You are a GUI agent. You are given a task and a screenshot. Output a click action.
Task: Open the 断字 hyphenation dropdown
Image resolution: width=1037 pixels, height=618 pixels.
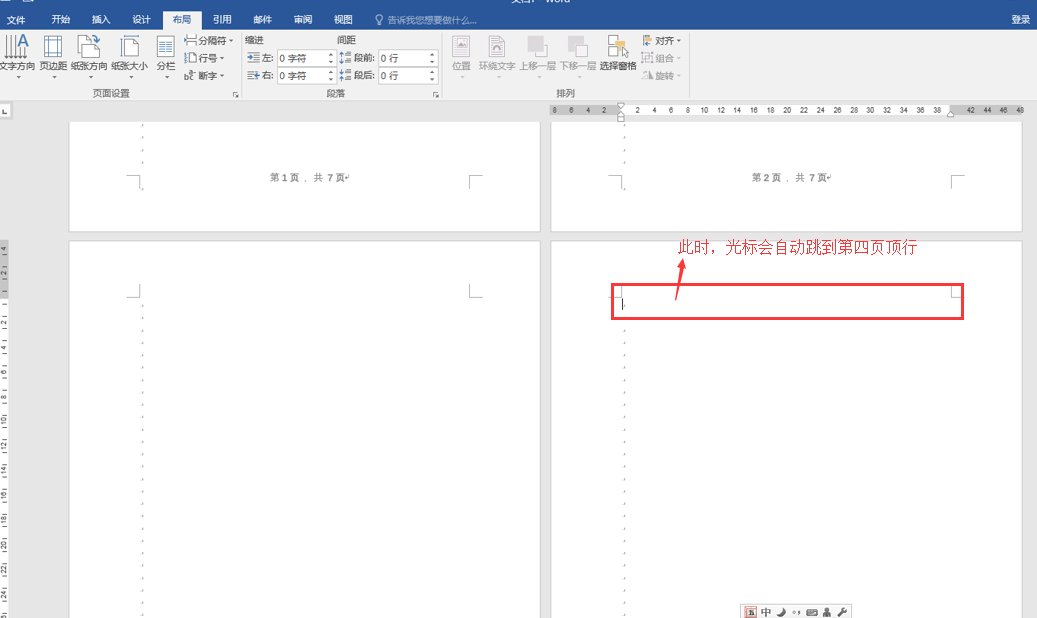[x=205, y=75]
